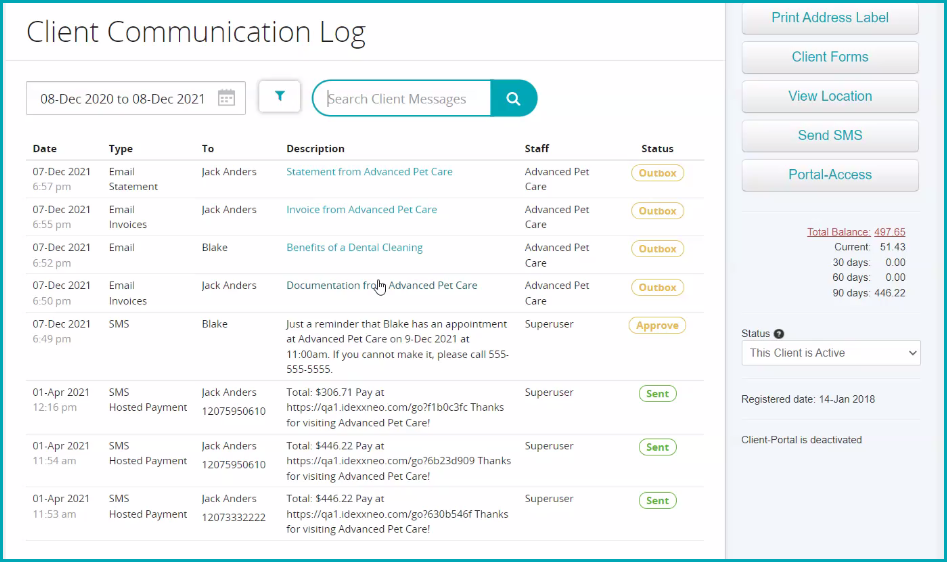Image resolution: width=947 pixels, height=562 pixels.
Task: Open Benefits of a Dental Cleaning message
Action: (x=354, y=248)
